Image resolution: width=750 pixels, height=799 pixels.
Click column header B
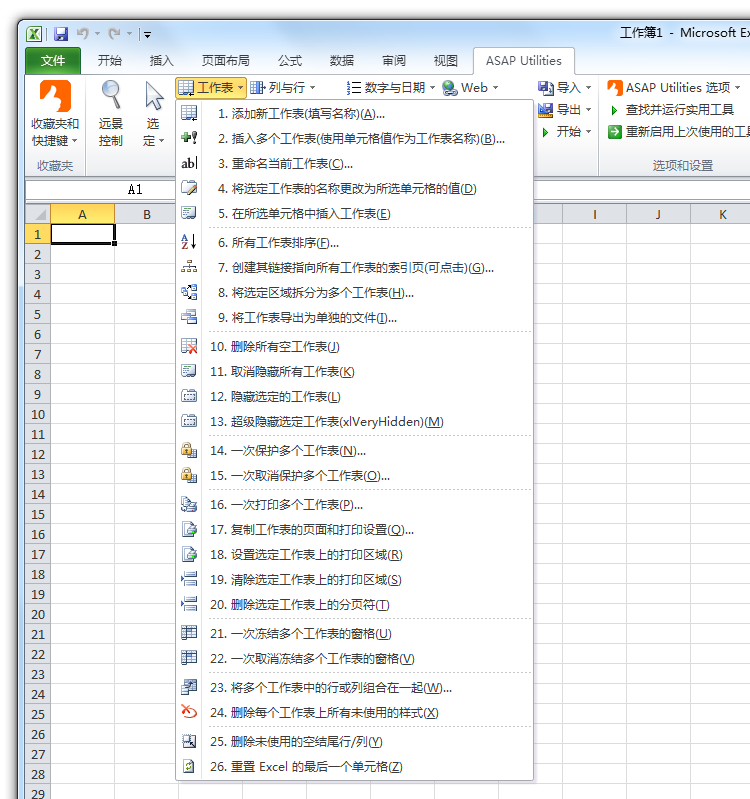click(x=146, y=215)
